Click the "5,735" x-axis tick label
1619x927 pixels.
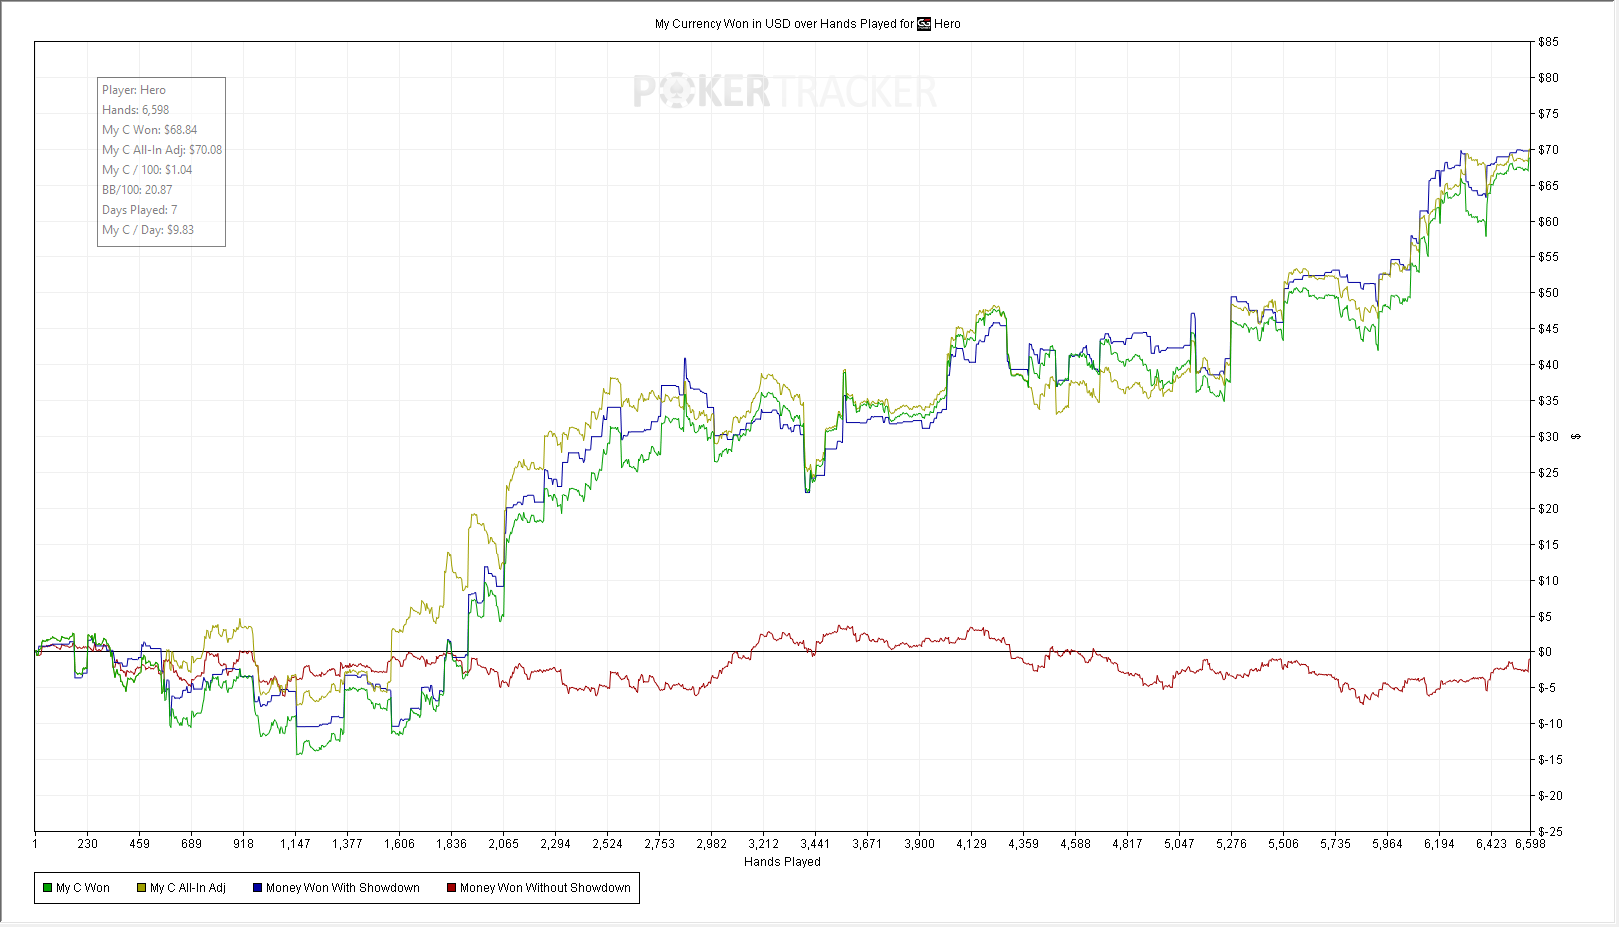pos(1336,844)
